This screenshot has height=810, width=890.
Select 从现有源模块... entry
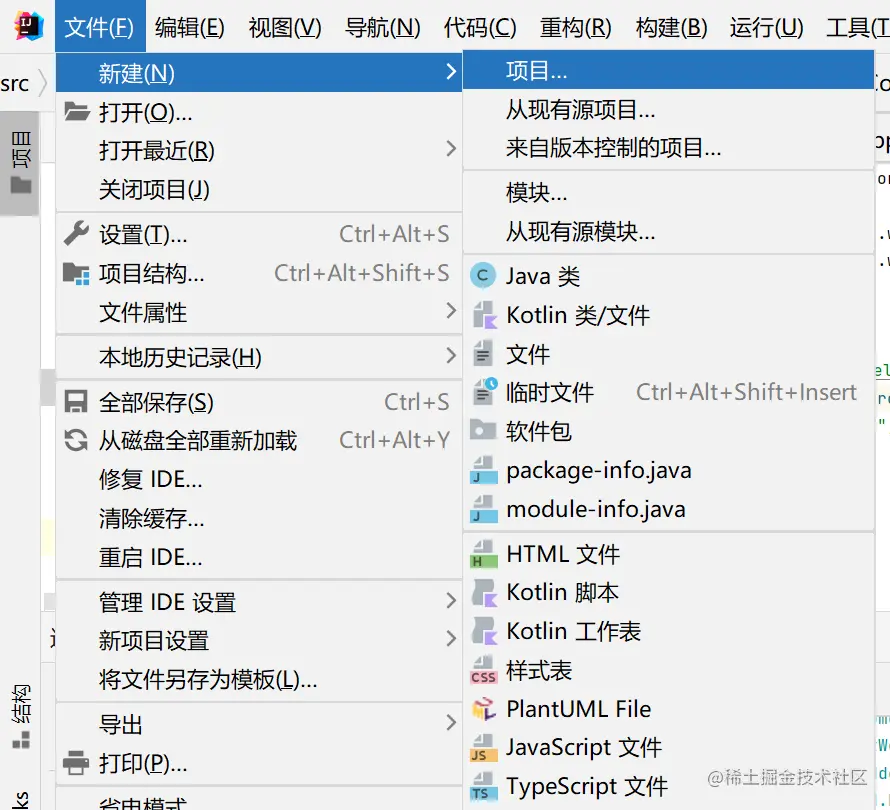pos(668,232)
